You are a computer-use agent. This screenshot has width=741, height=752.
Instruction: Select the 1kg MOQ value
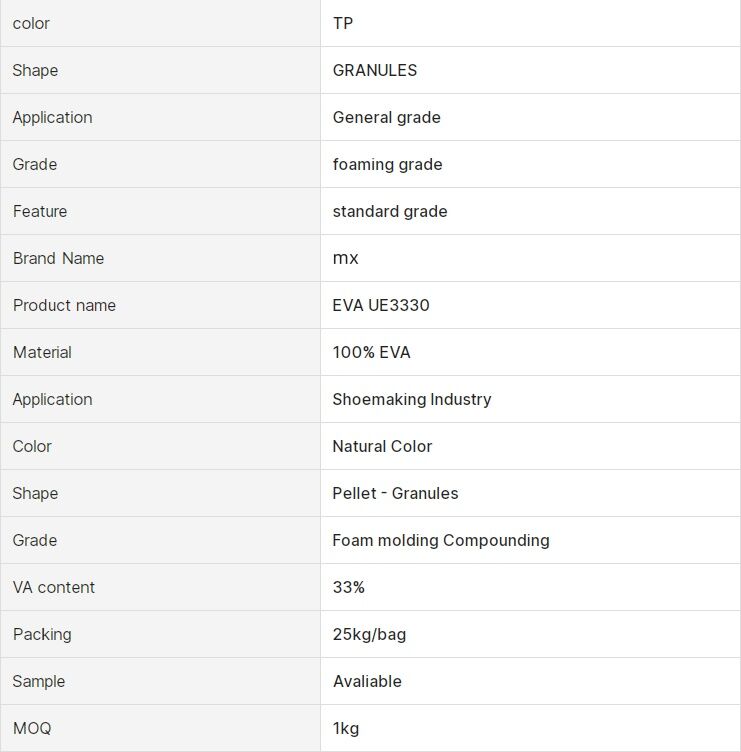[x=346, y=728]
